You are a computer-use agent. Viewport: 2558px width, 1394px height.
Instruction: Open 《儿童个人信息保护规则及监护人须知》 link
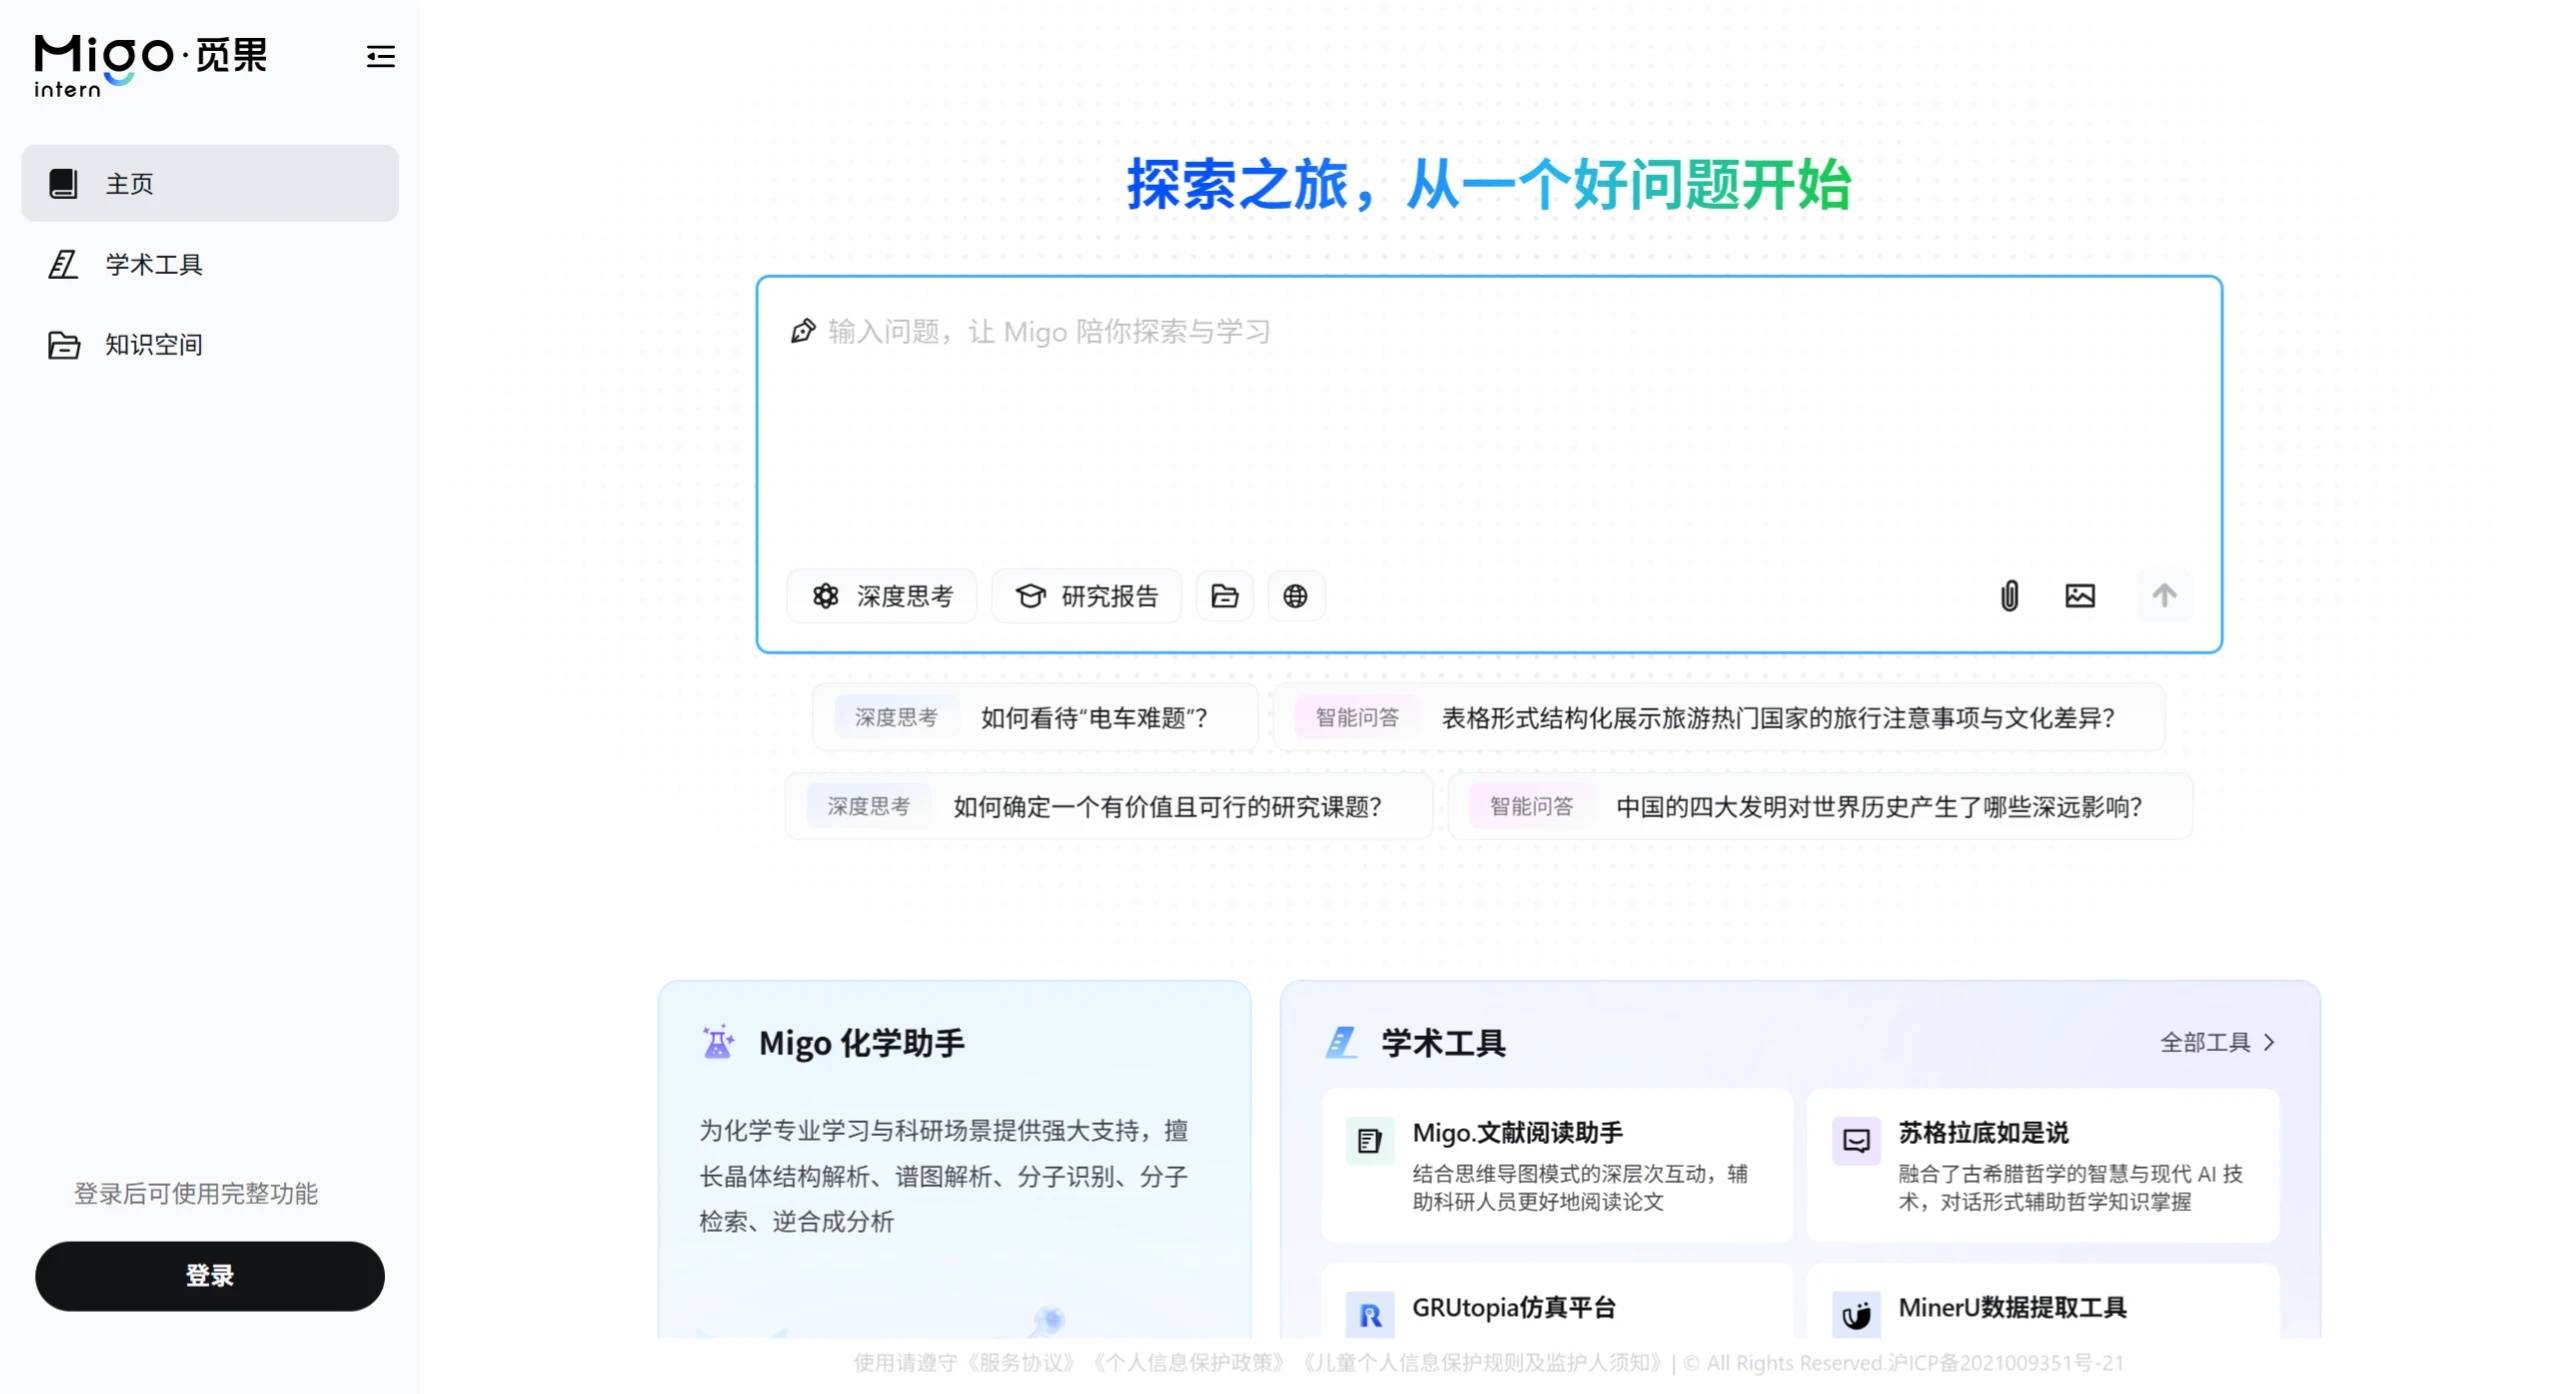point(1481,1363)
